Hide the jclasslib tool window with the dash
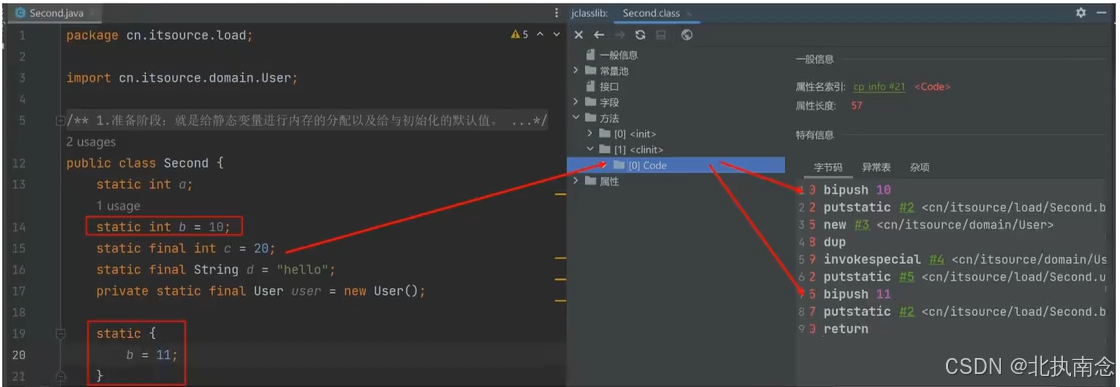Image resolution: width=1120 pixels, height=387 pixels. point(1101,13)
